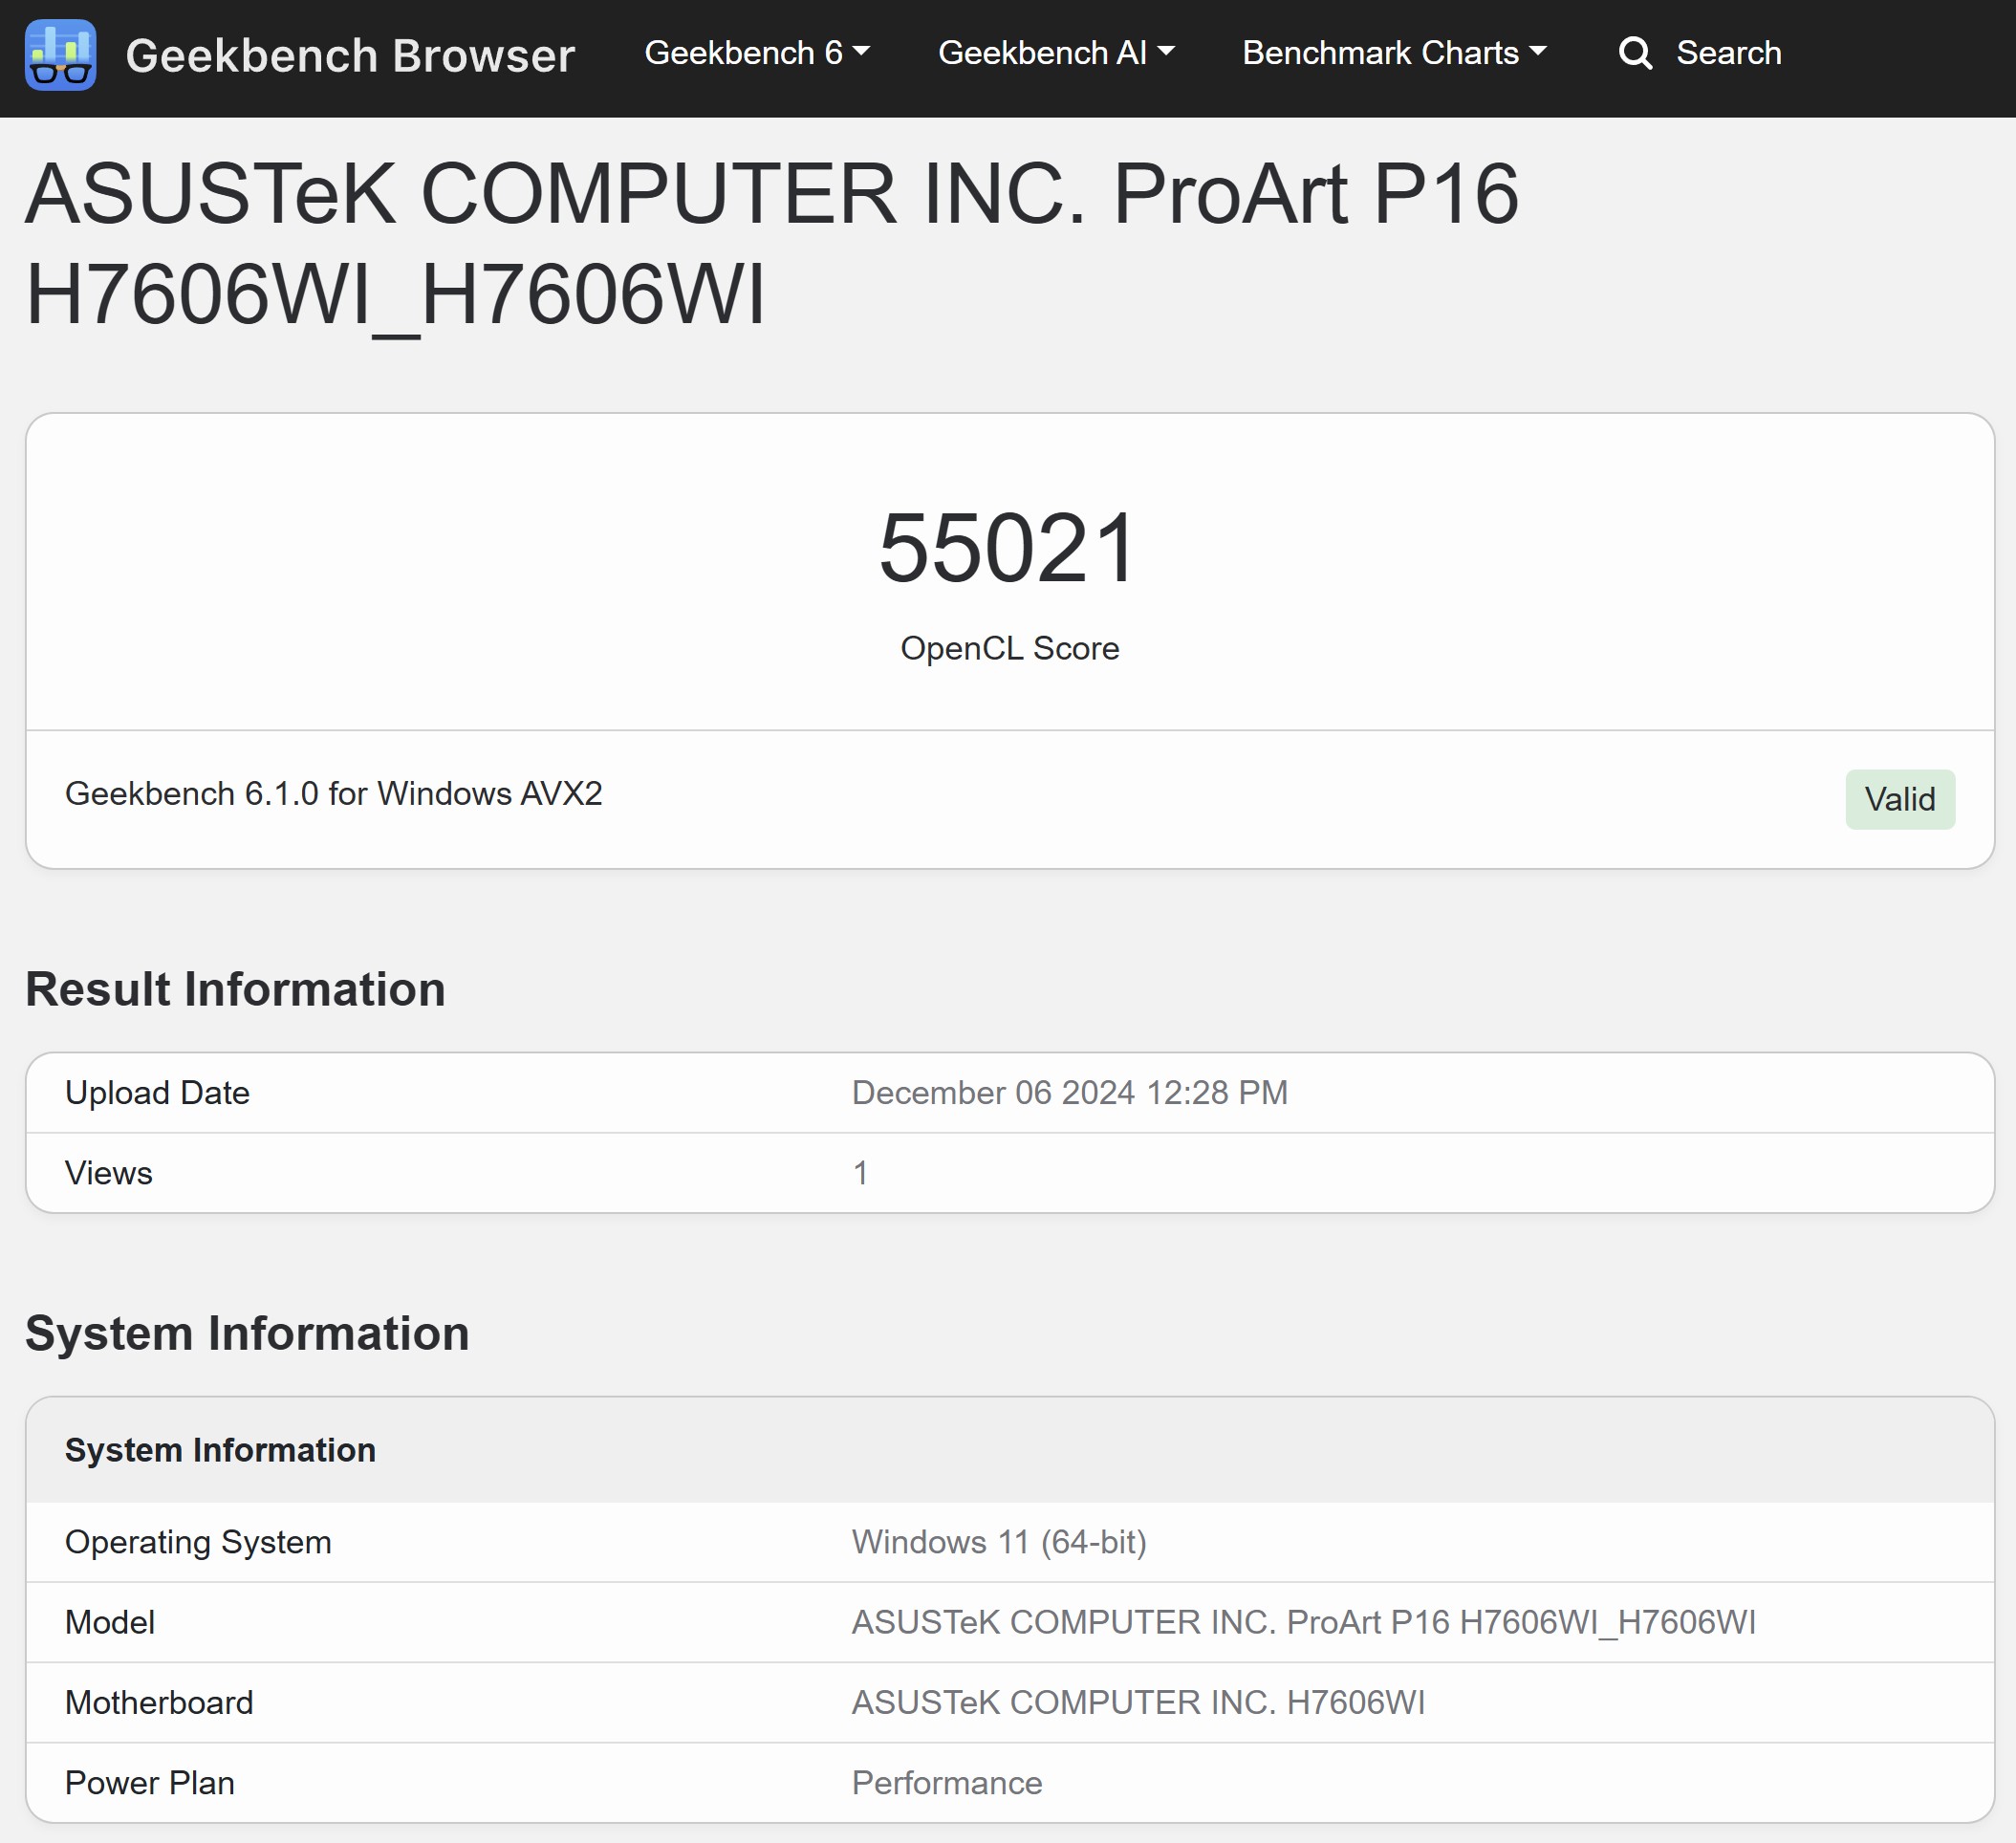The height and width of the screenshot is (1843, 2016).
Task: Select the Performance power plan value
Action: 947,1783
